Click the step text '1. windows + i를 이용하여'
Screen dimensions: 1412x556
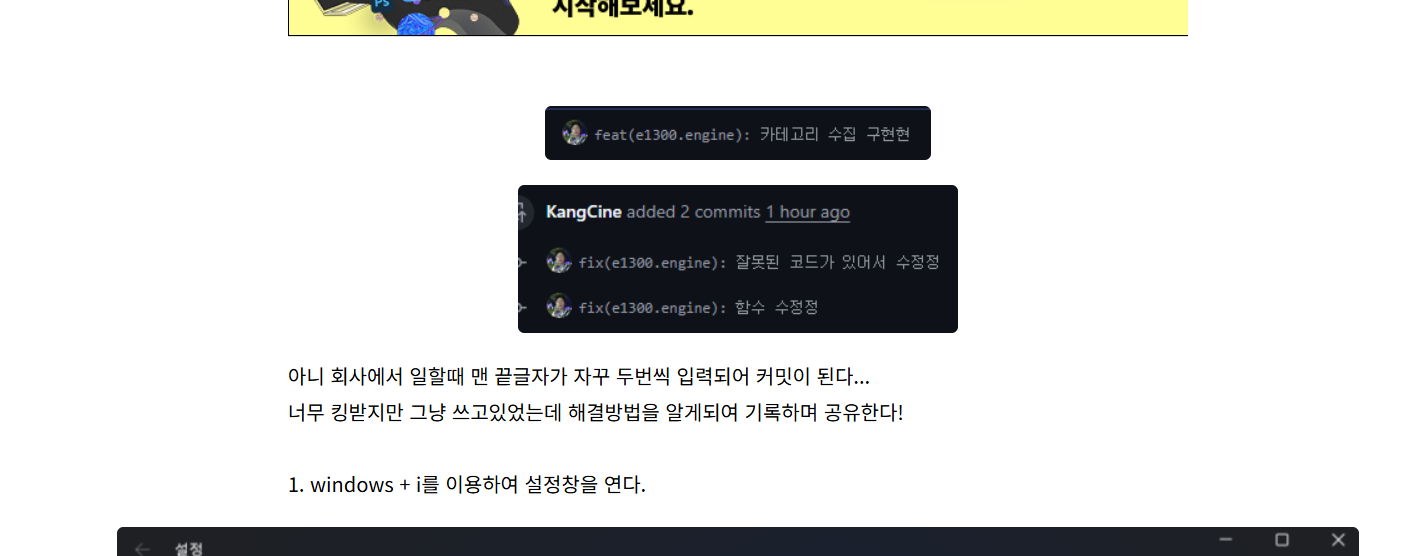point(467,485)
